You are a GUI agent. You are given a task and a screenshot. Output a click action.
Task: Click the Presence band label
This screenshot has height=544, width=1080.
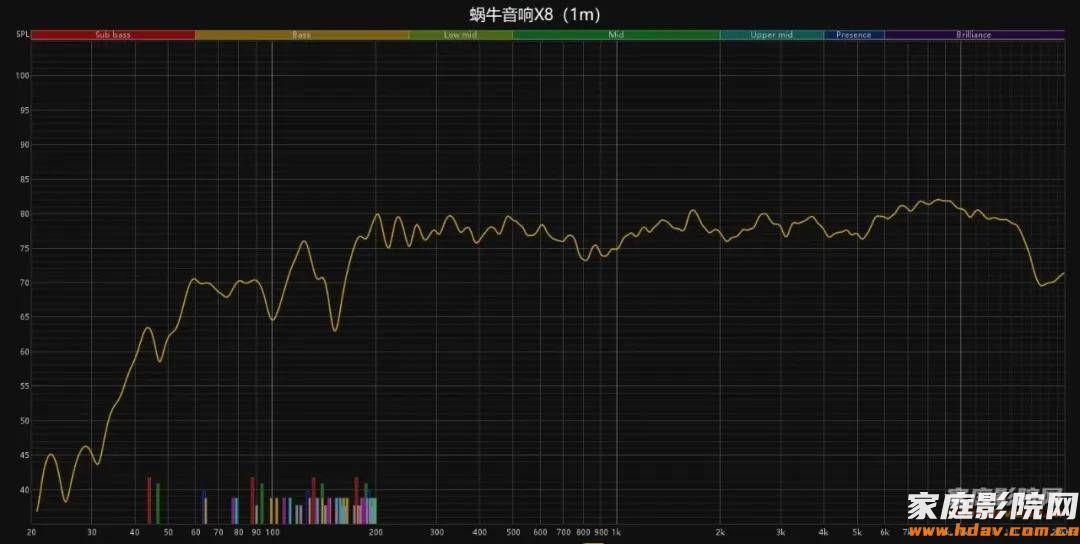click(x=853, y=34)
